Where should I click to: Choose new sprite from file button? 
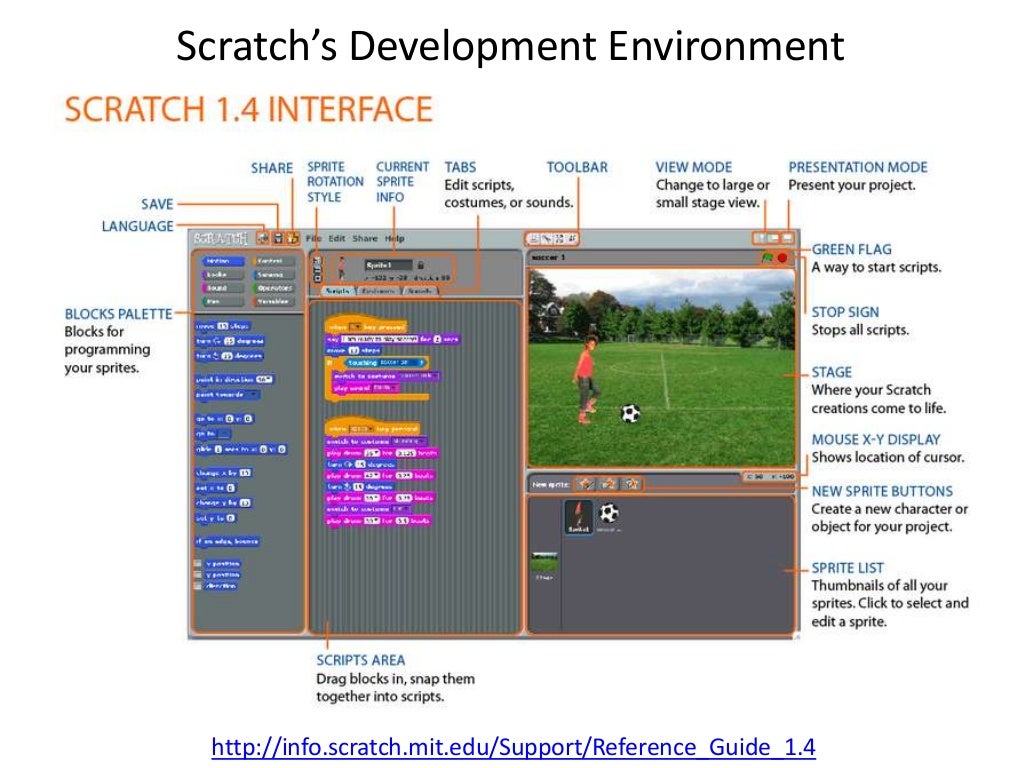tap(609, 484)
